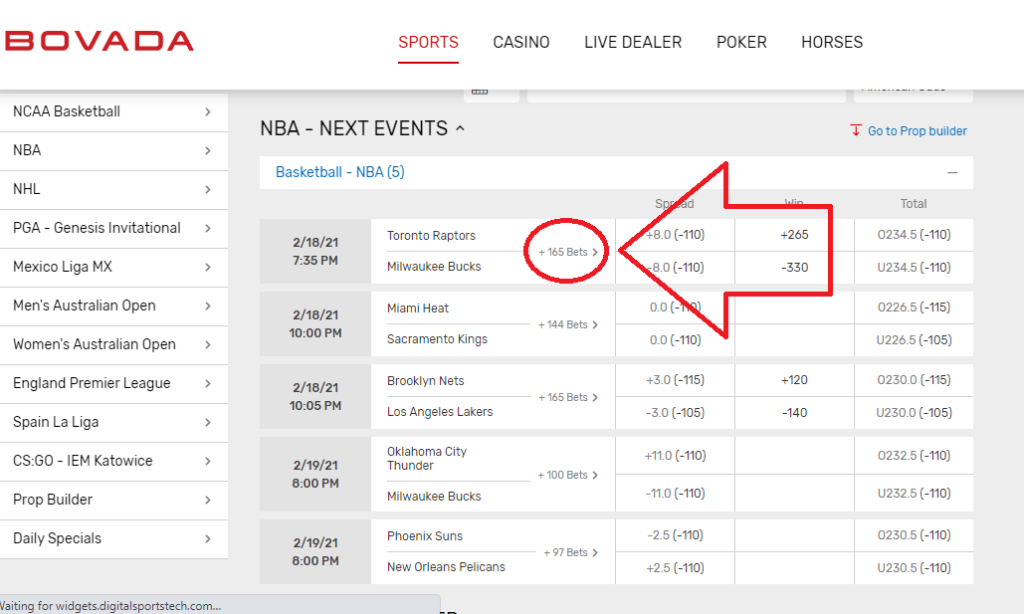Bet Los Angeles Lakers moneyline -140
Viewport: 1024px width, 614px height.
click(x=794, y=413)
